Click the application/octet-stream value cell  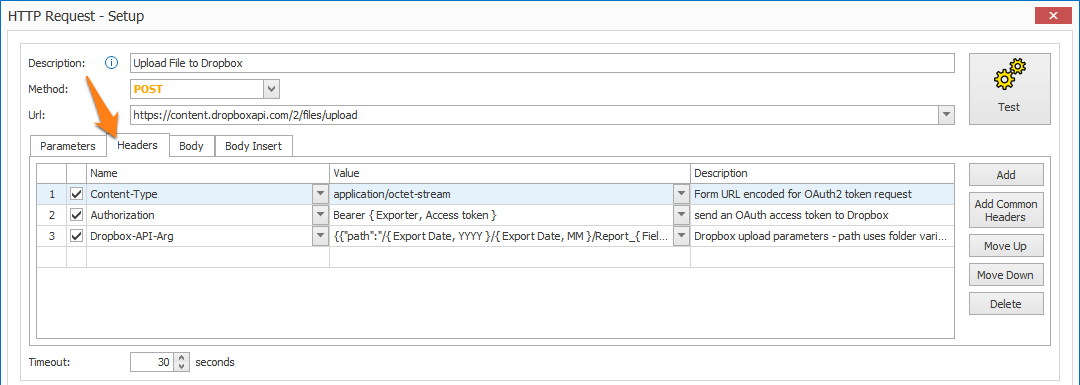click(x=501, y=194)
